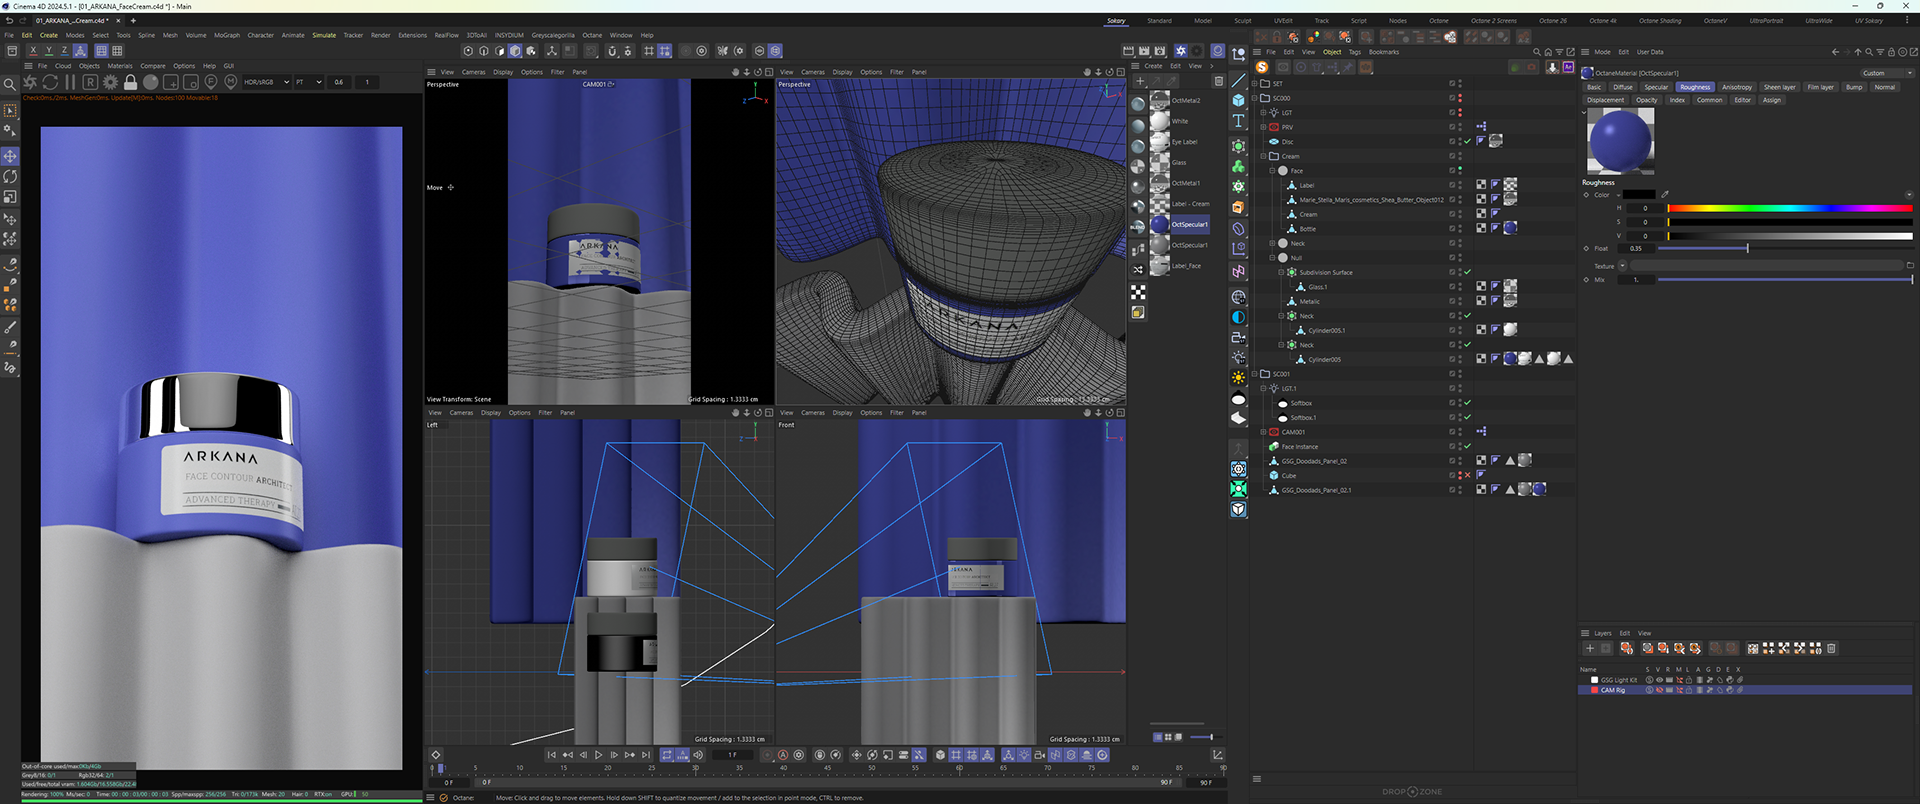The image size is (1920, 804).
Task: Click the Octane clay mode sphere icon
Action: click(x=150, y=82)
